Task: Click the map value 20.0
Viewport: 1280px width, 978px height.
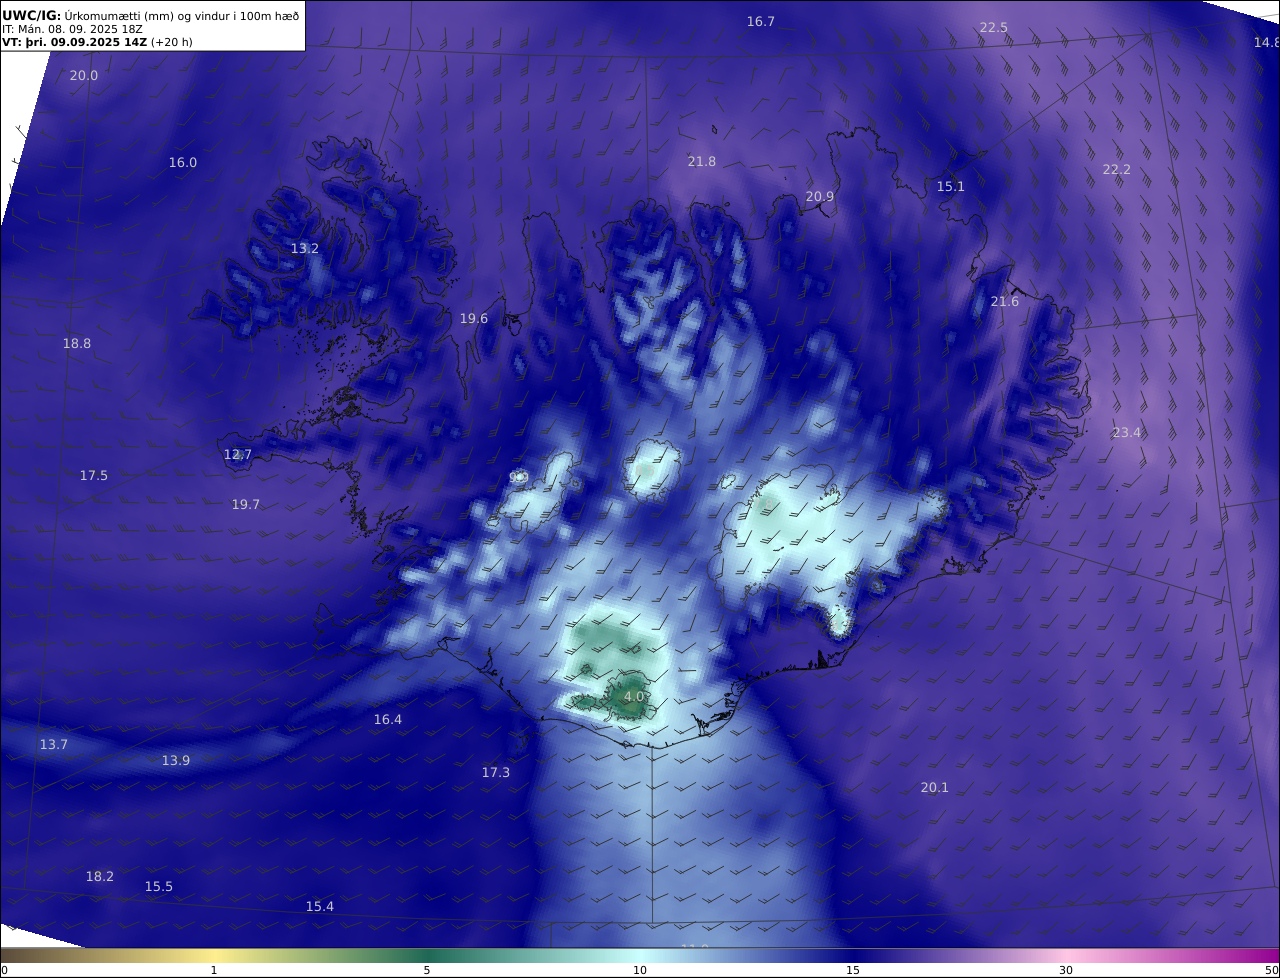Action: 84,76
